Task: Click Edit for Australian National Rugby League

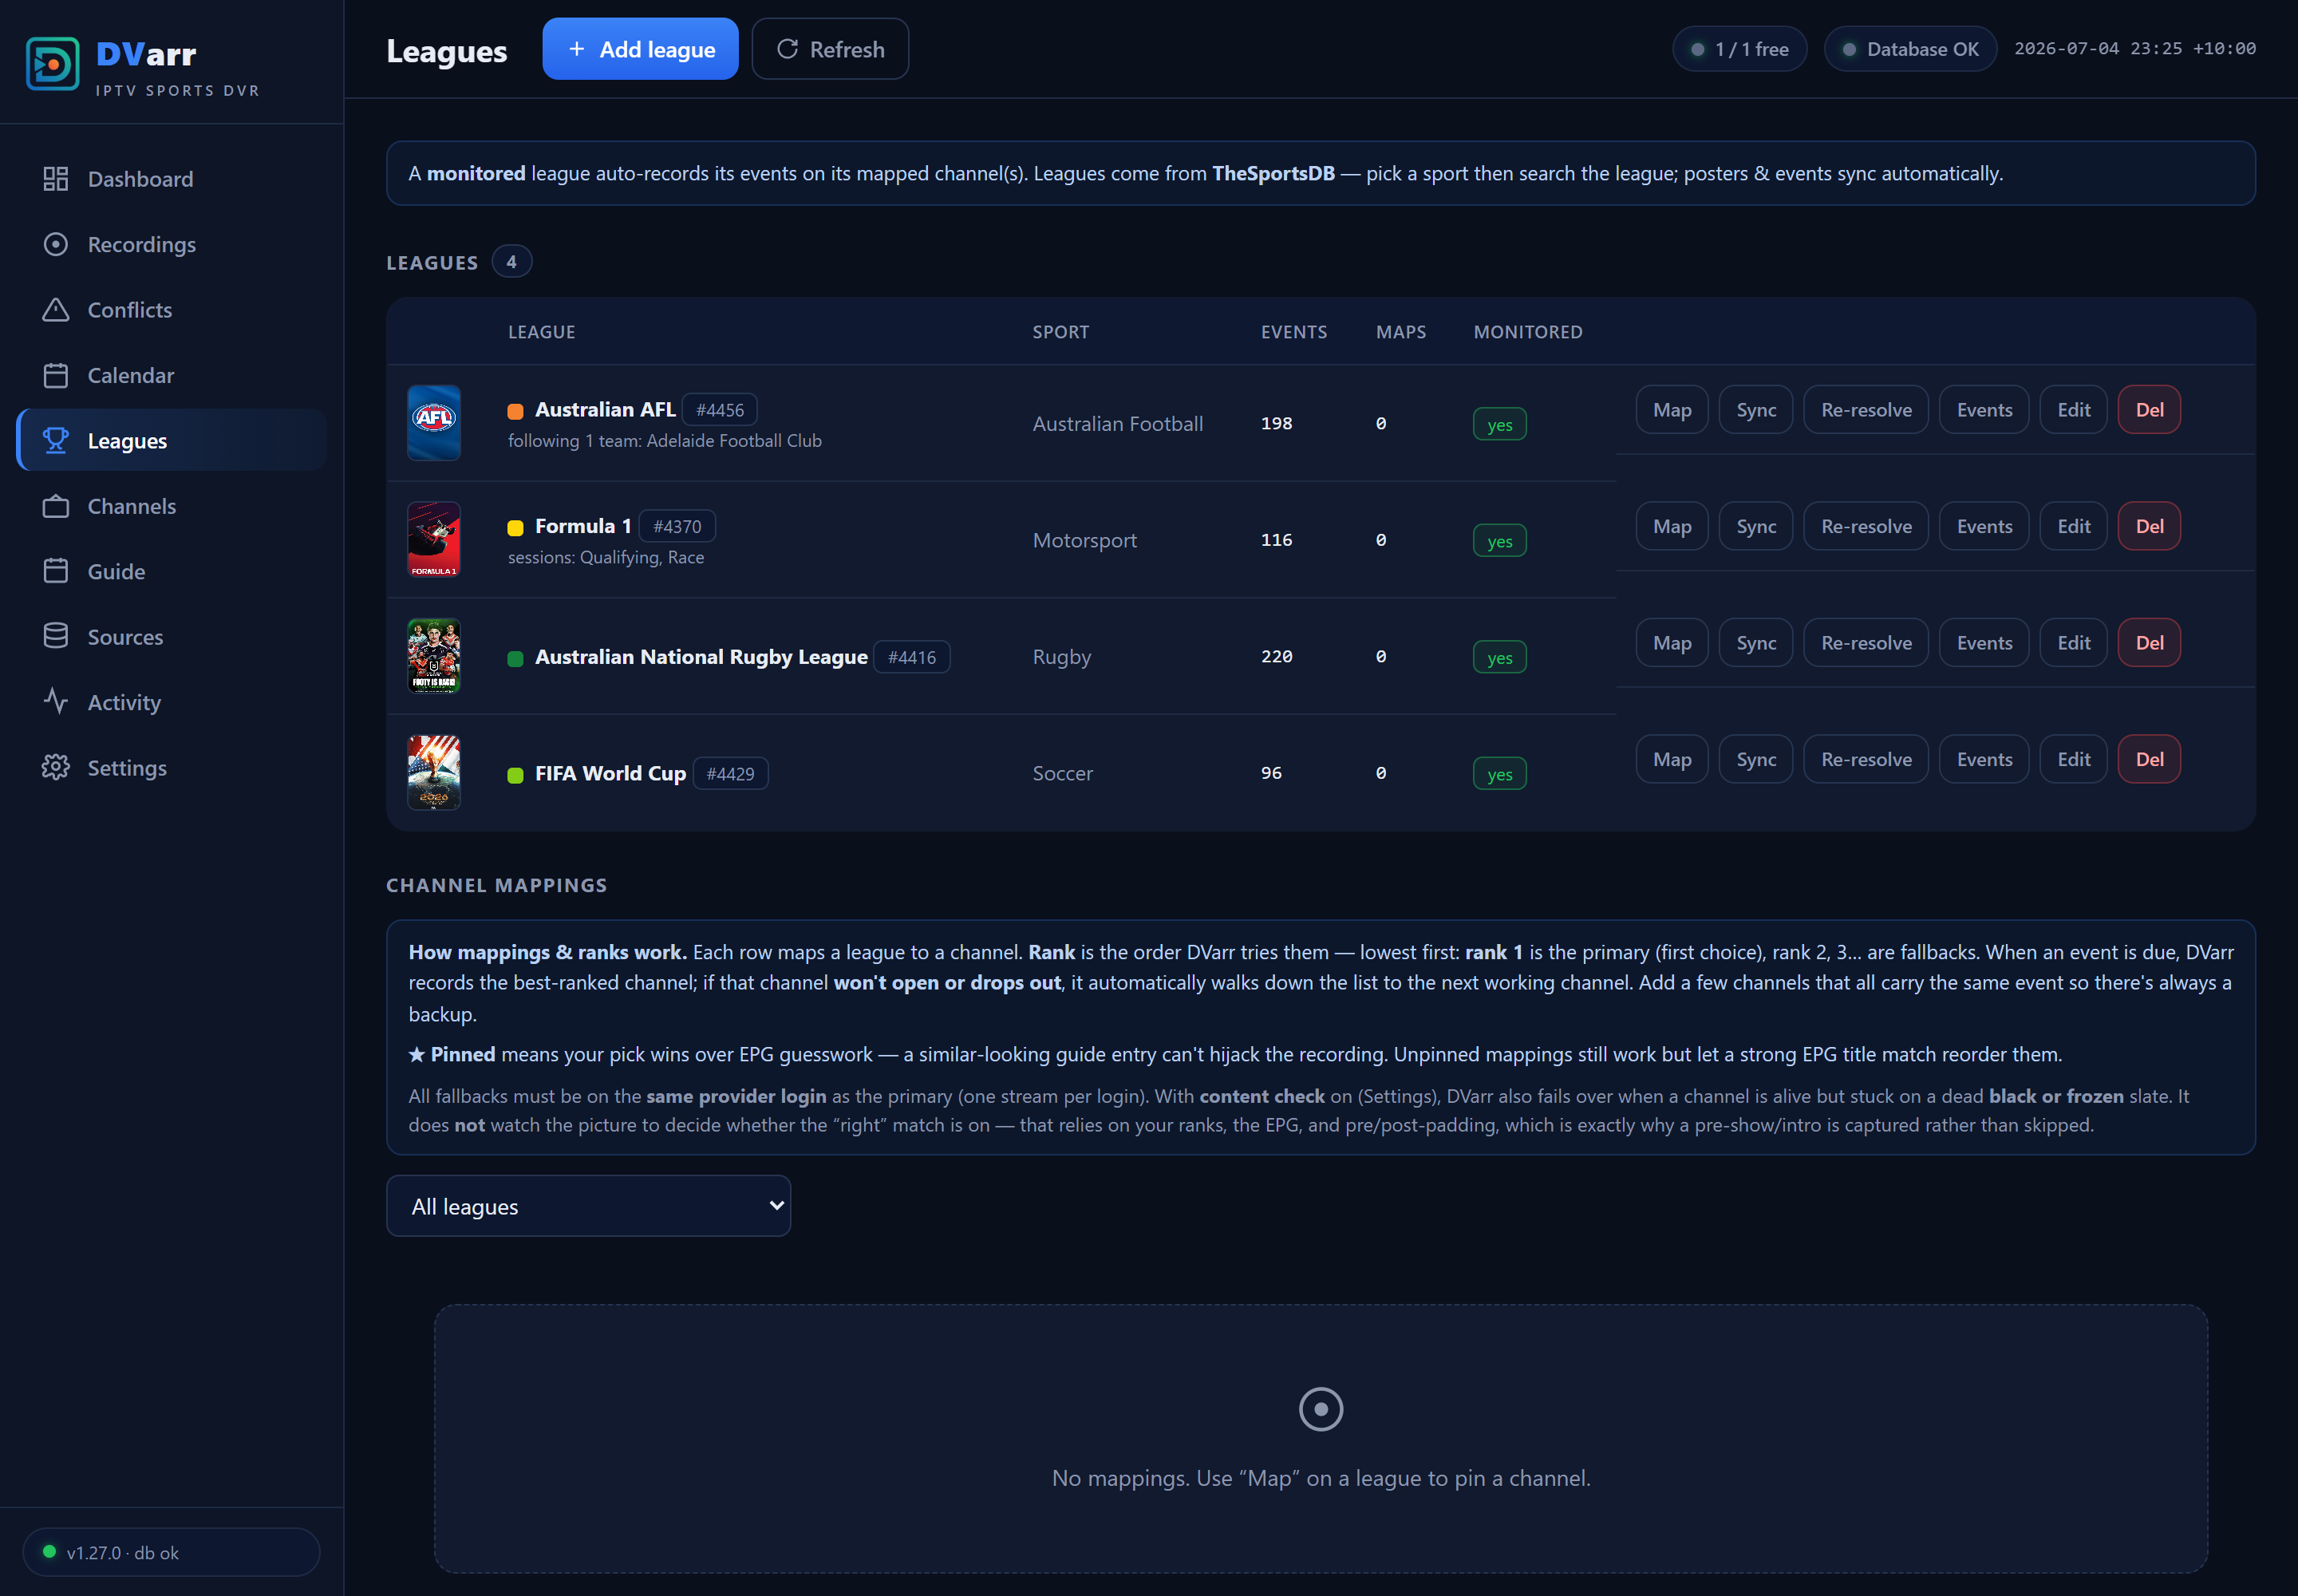Action: point(2073,643)
